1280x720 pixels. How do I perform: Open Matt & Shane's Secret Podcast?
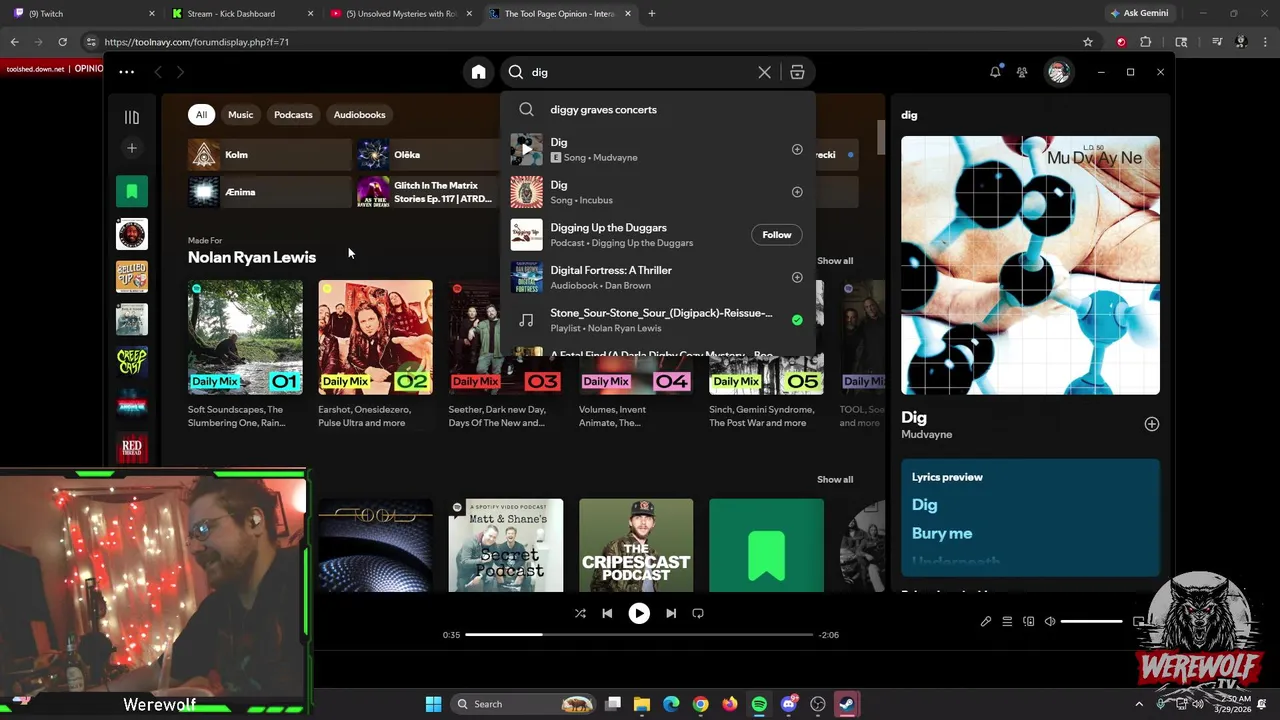point(506,545)
